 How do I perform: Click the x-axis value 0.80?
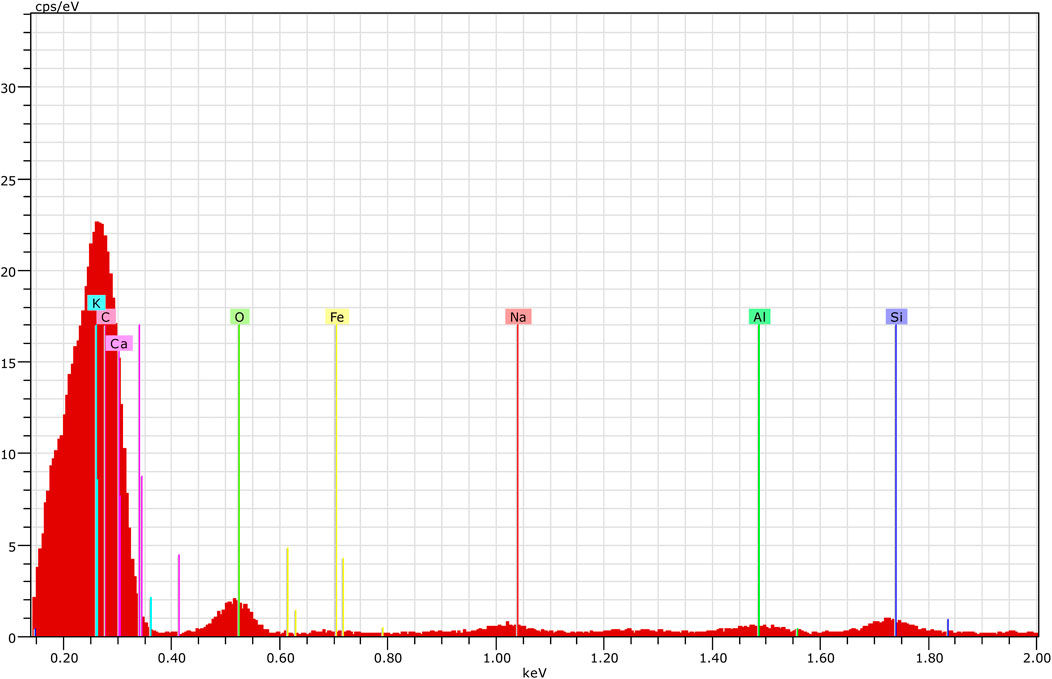(x=388, y=658)
